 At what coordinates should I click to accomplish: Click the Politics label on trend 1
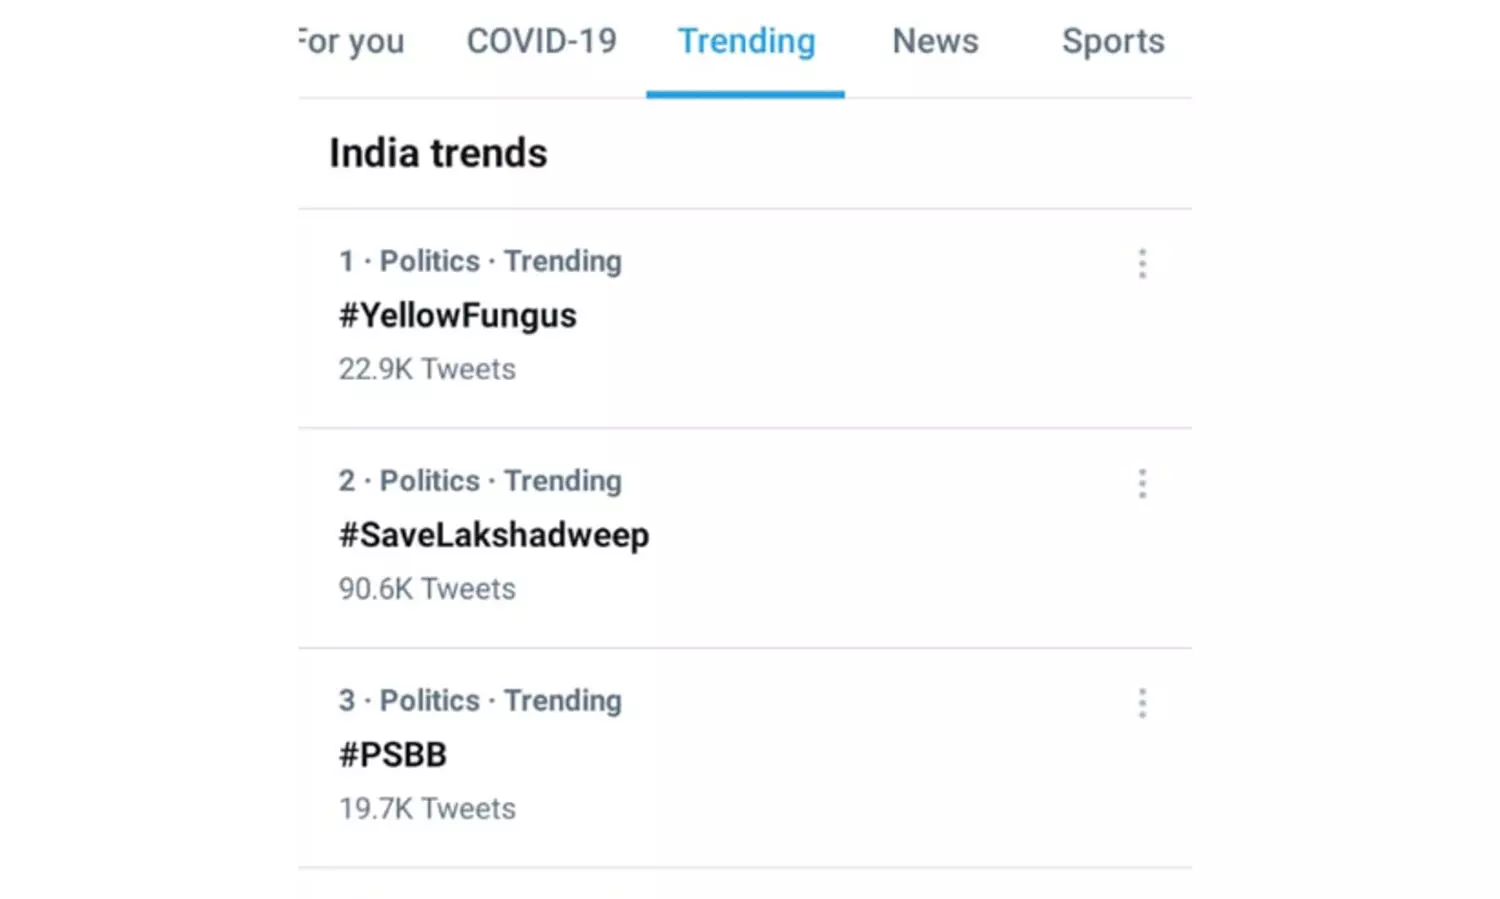(x=430, y=261)
